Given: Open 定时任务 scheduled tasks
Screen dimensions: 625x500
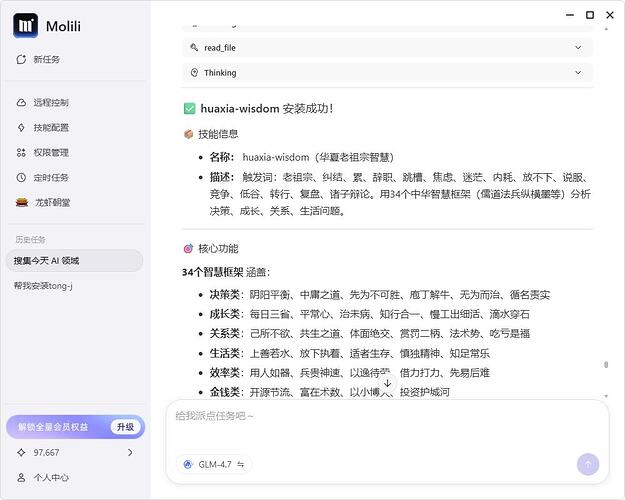Looking at the screenshot, I should click(x=51, y=177).
